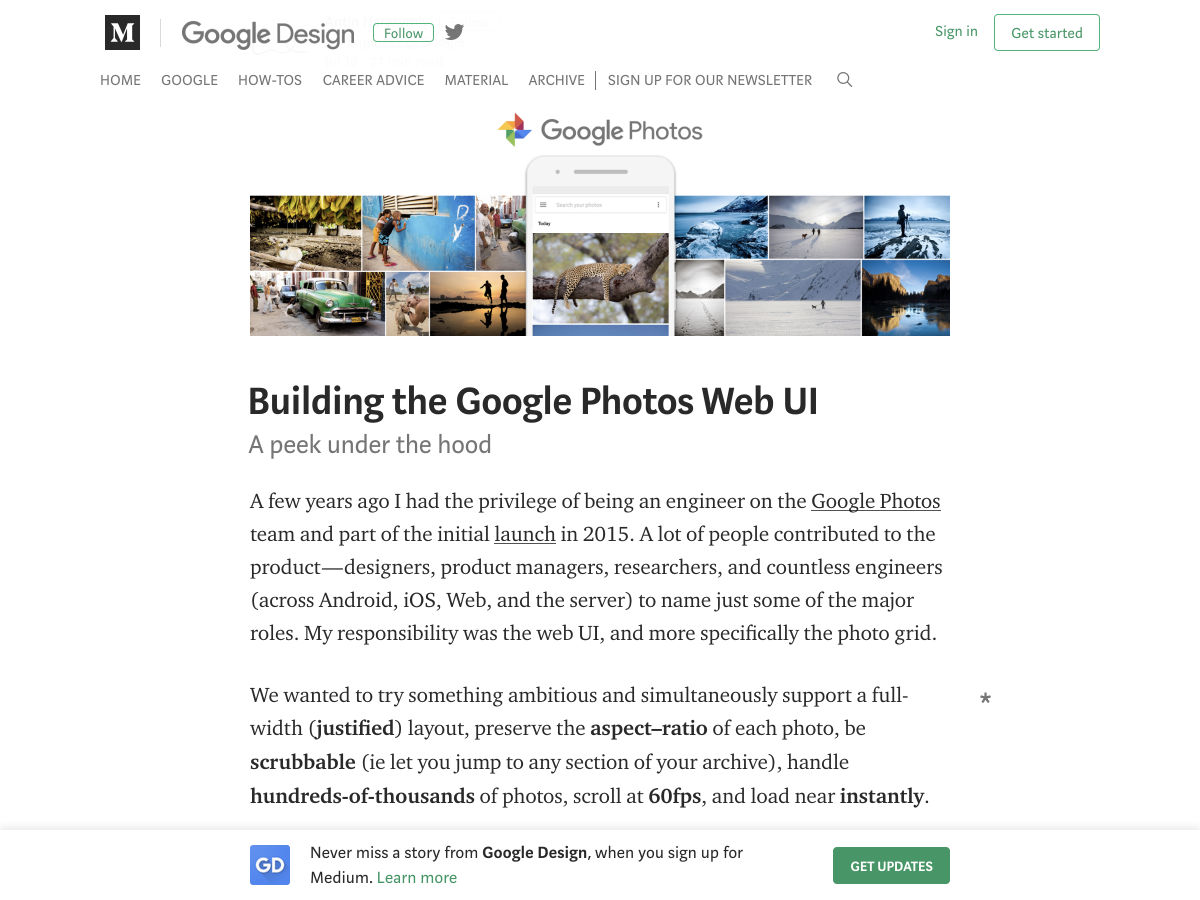Click the hiker on snowy rock photo
The image size is (1200, 900).
906,227
